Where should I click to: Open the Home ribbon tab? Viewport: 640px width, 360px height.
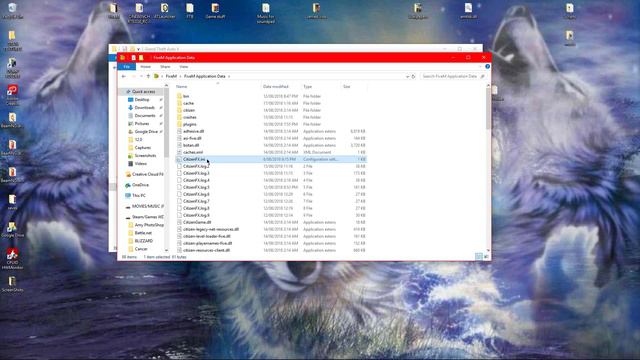click(x=145, y=67)
